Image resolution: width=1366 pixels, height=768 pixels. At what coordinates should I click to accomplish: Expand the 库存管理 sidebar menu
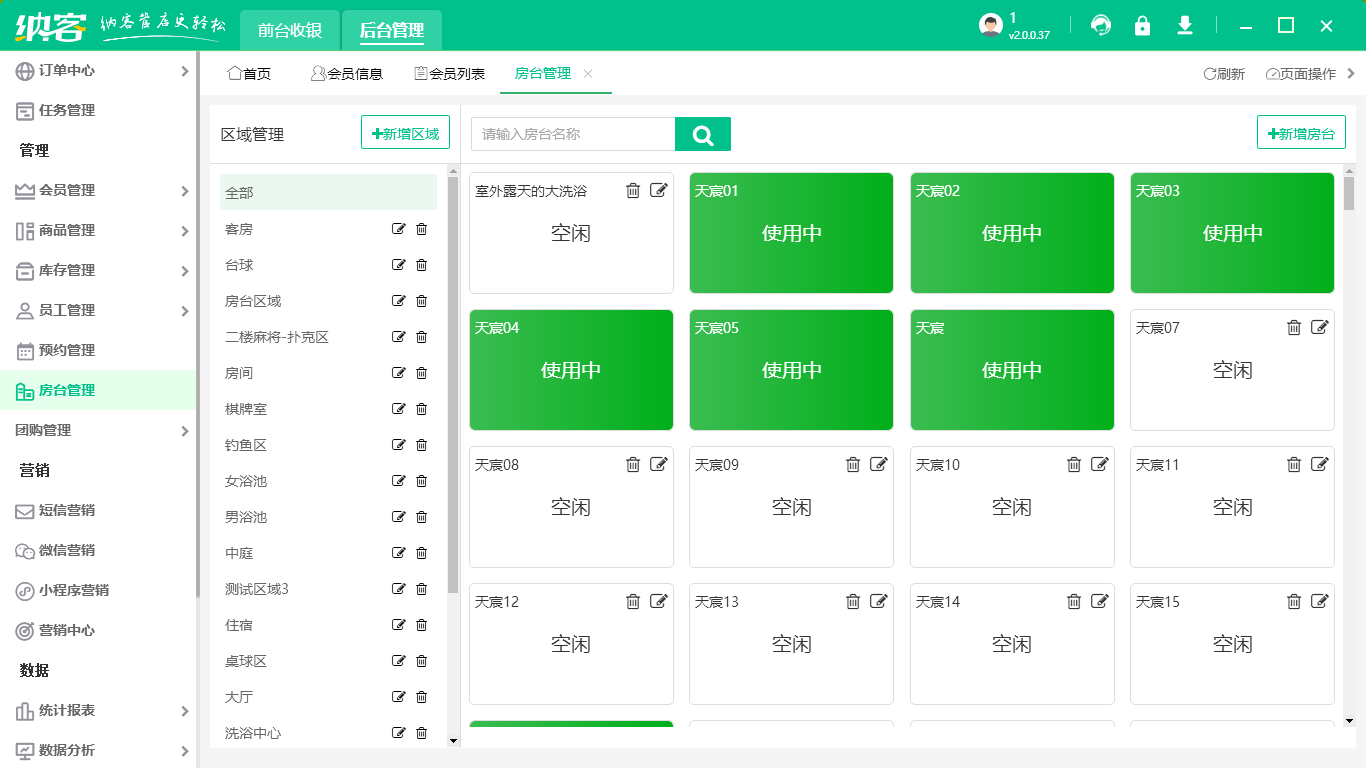pos(184,271)
